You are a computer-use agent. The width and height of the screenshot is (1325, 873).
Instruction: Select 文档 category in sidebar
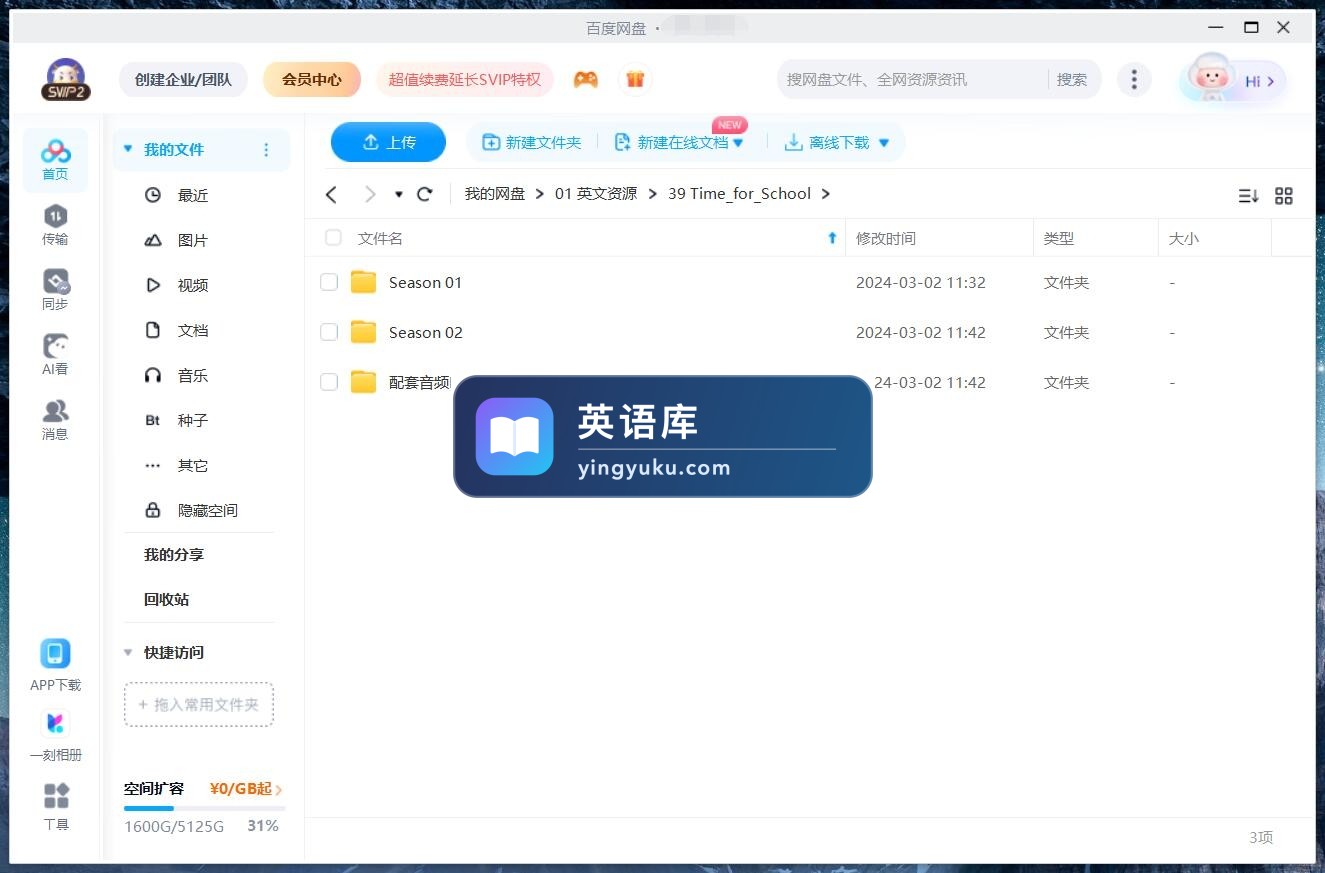pyautogui.click(x=193, y=330)
